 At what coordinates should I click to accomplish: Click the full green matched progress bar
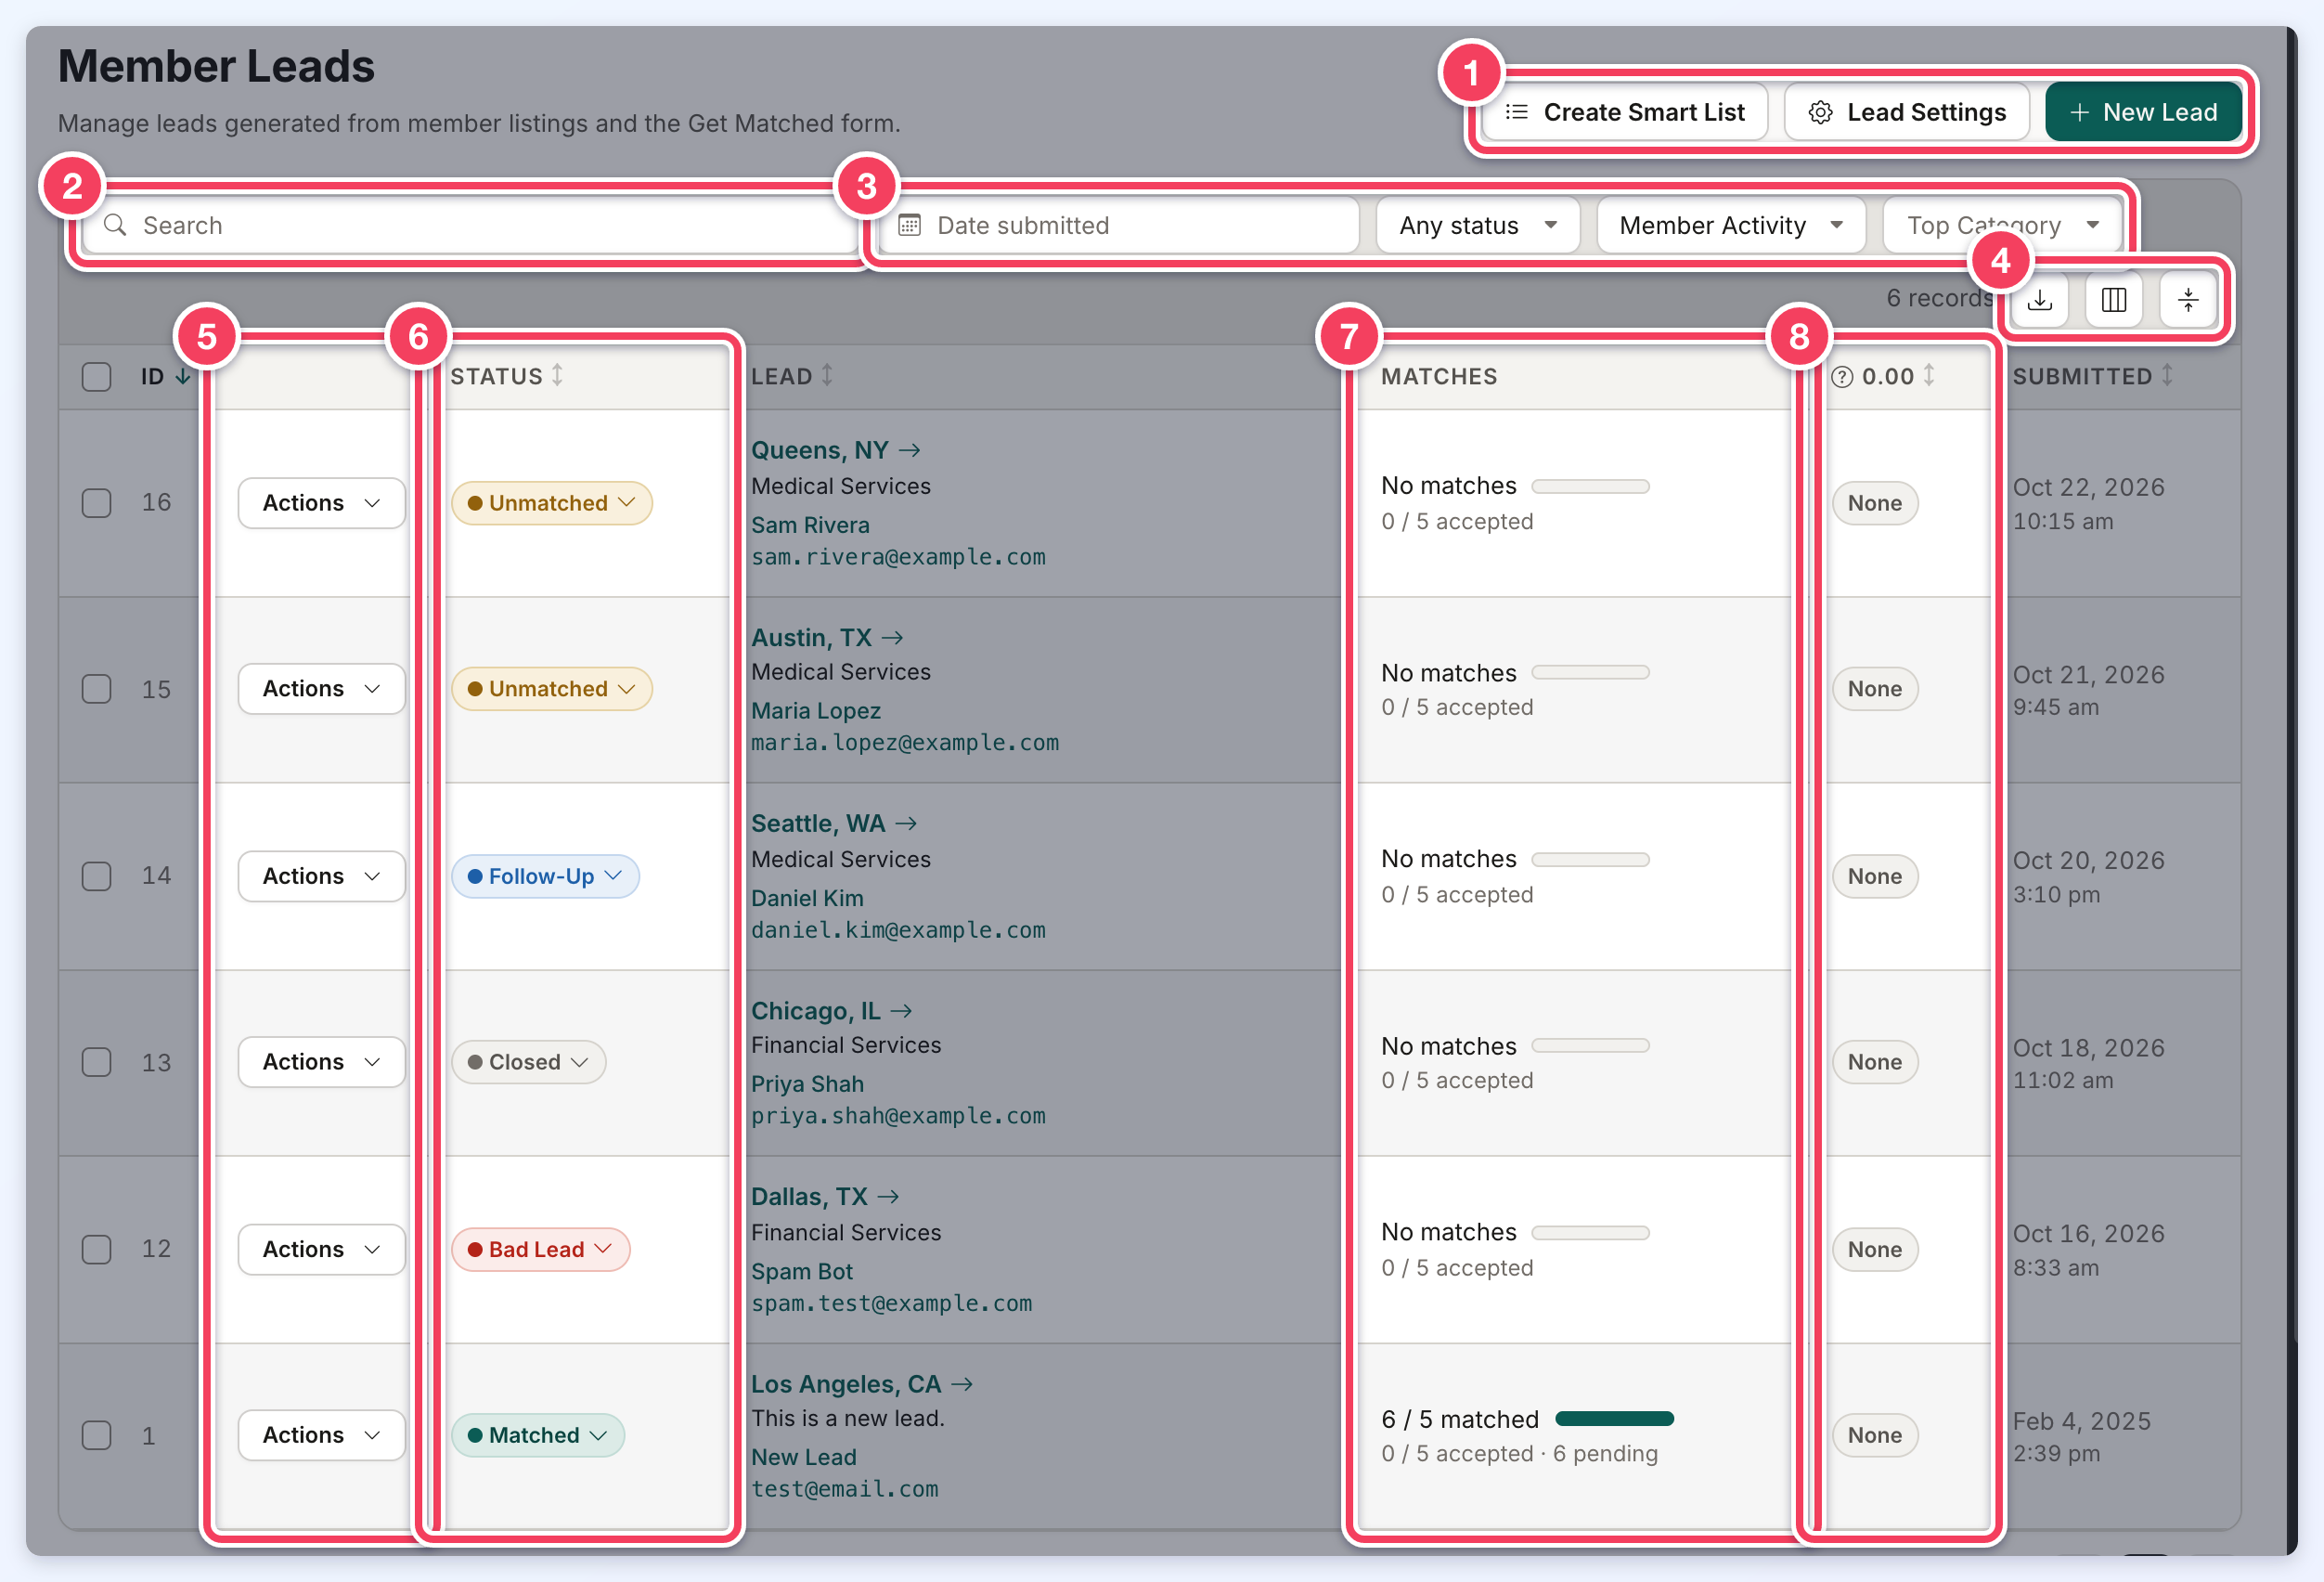click(1615, 1418)
